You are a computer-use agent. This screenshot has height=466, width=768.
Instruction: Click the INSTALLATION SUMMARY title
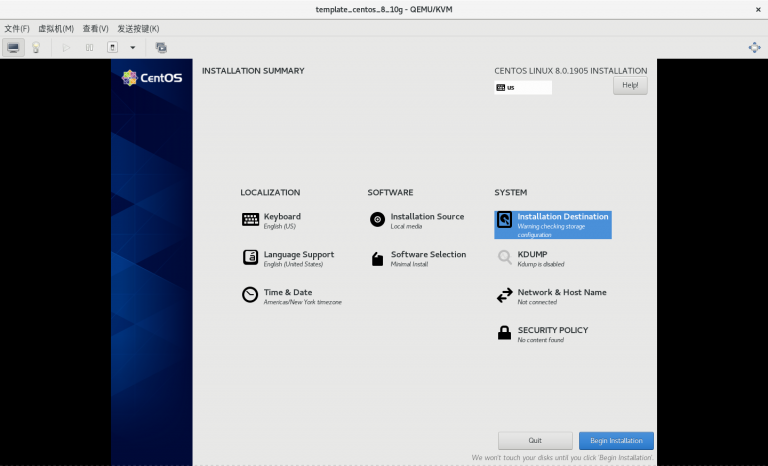(253, 71)
